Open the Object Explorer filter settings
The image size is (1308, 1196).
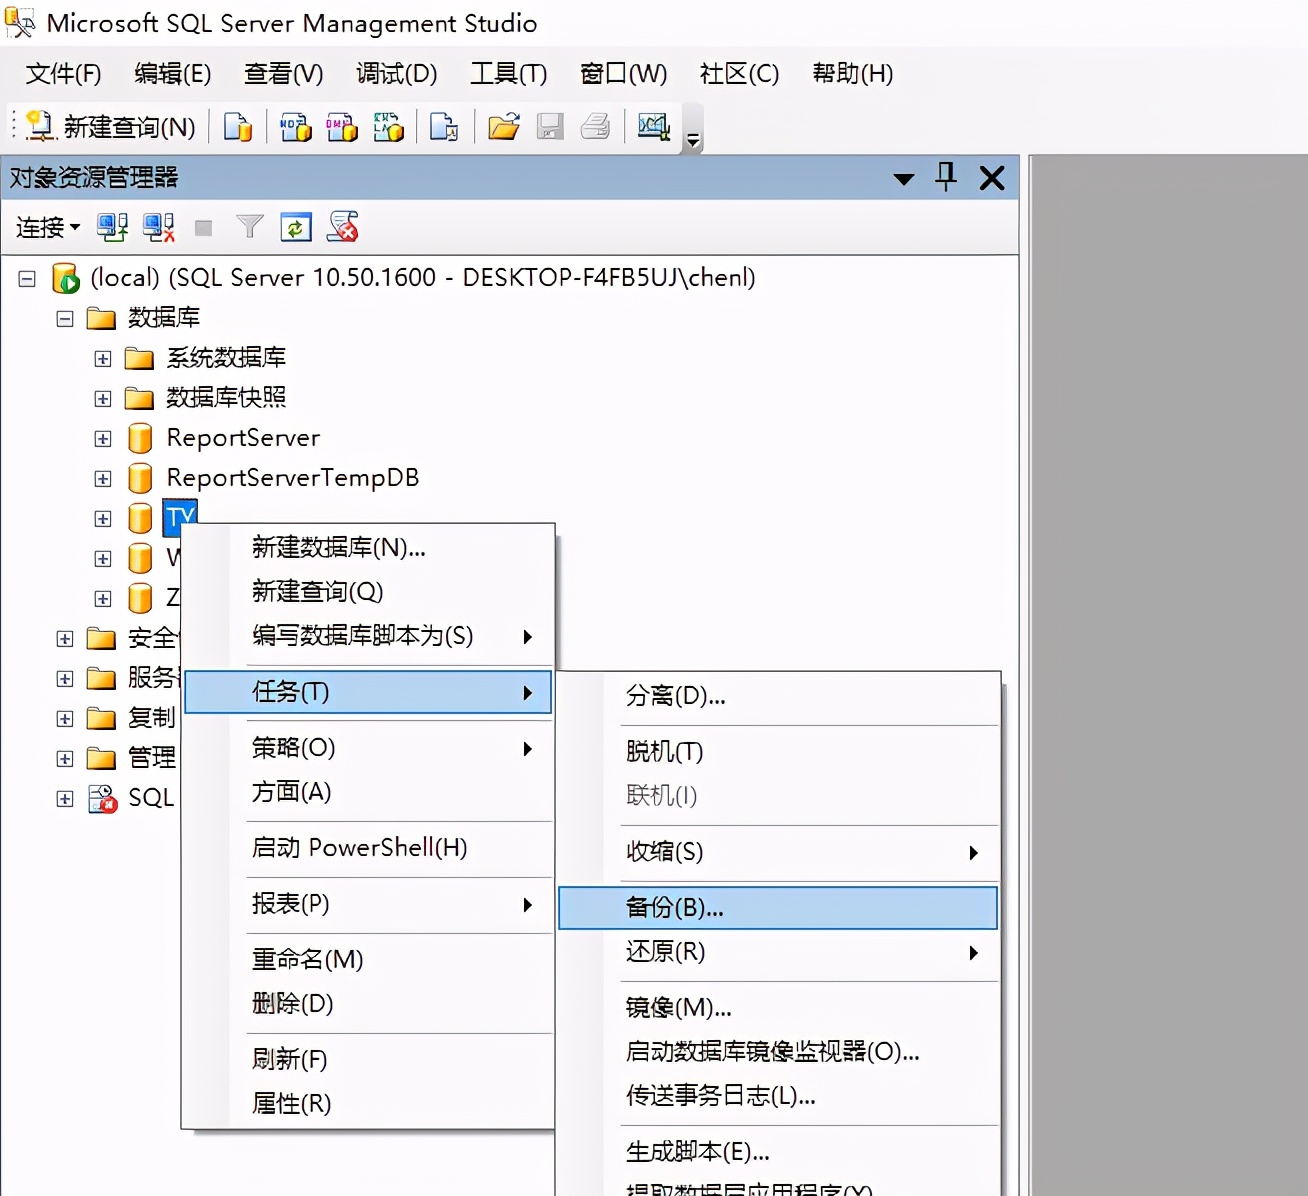tap(249, 227)
